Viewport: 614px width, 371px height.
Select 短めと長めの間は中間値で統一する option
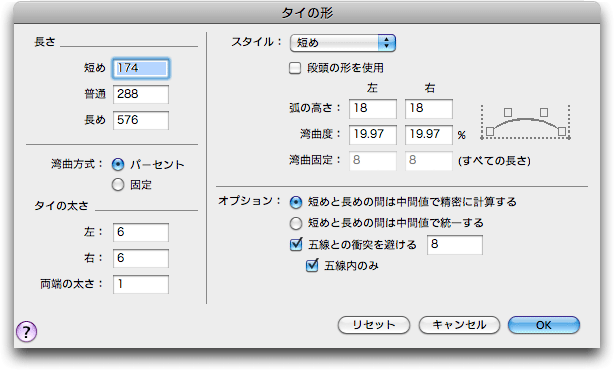tap(296, 223)
